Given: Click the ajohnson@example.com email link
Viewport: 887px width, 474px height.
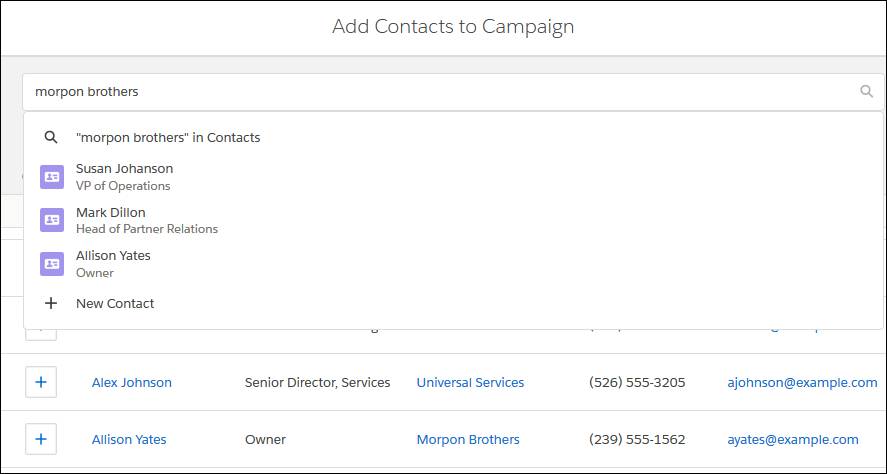Looking at the screenshot, I should (802, 382).
